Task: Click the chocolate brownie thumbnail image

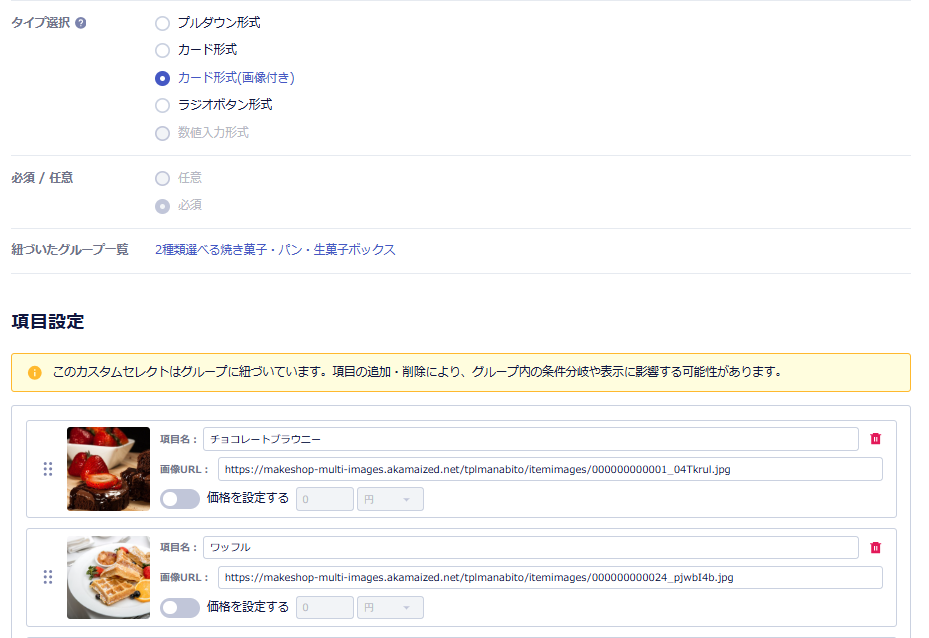Action: point(108,469)
